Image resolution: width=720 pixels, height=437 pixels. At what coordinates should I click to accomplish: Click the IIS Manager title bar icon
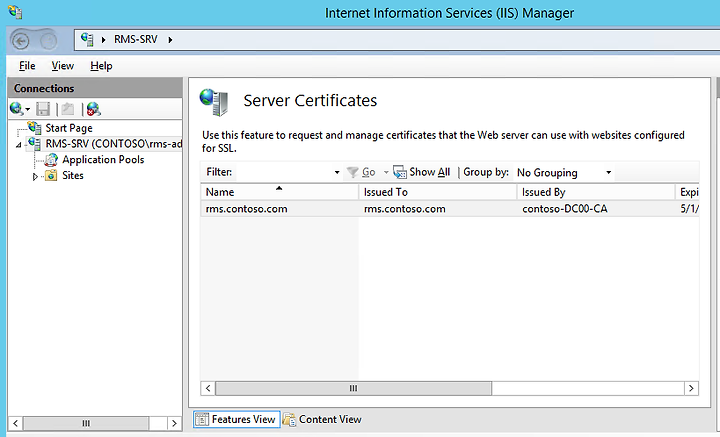coord(15,12)
